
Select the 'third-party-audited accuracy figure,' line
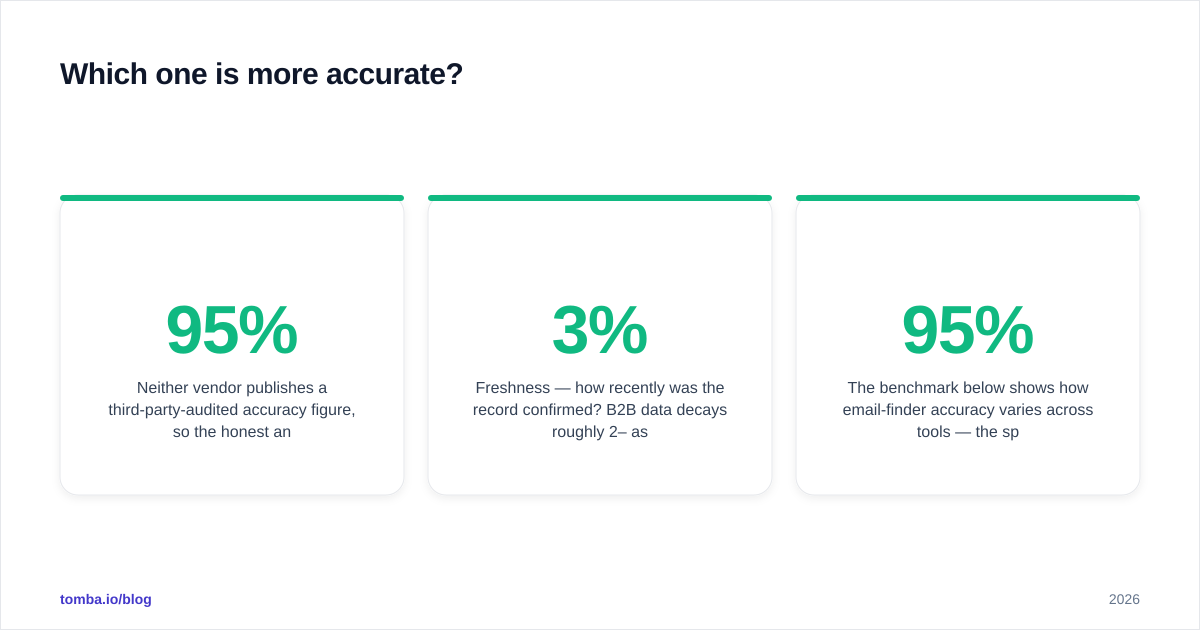coord(232,410)
